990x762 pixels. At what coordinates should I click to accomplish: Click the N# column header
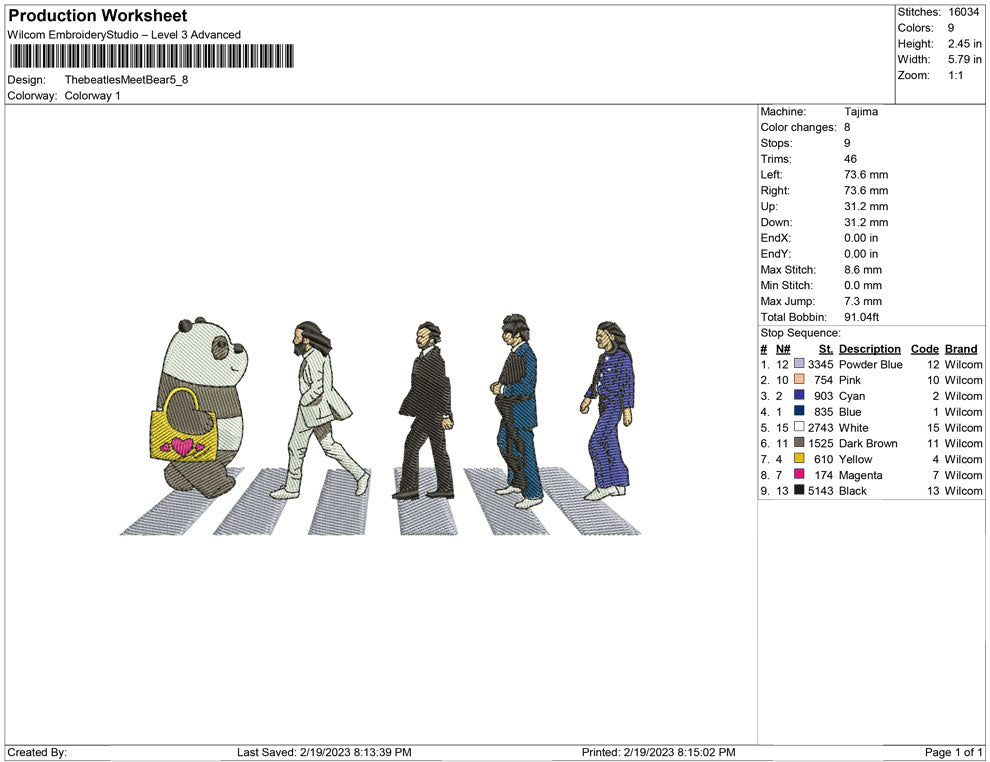pyautogui.click(x=783, y=348)
